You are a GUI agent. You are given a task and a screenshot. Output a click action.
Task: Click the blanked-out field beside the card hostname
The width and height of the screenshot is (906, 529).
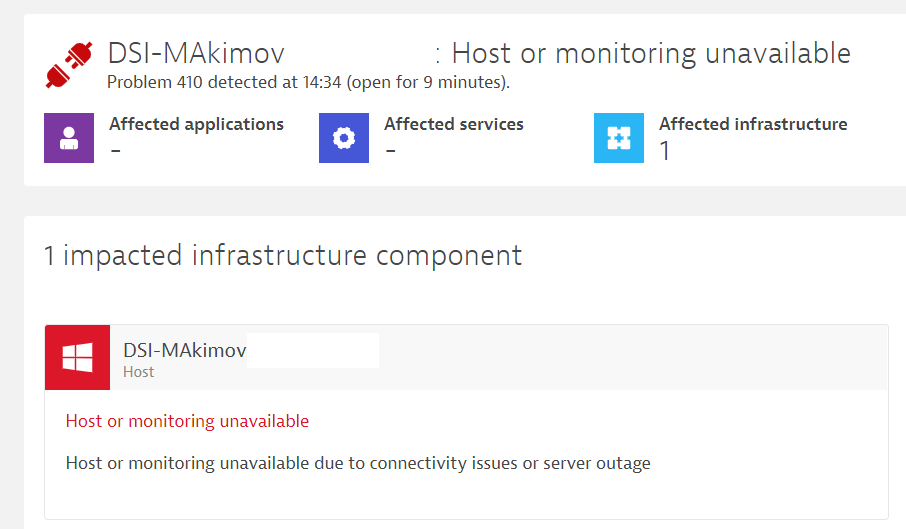tap(312, 350)
